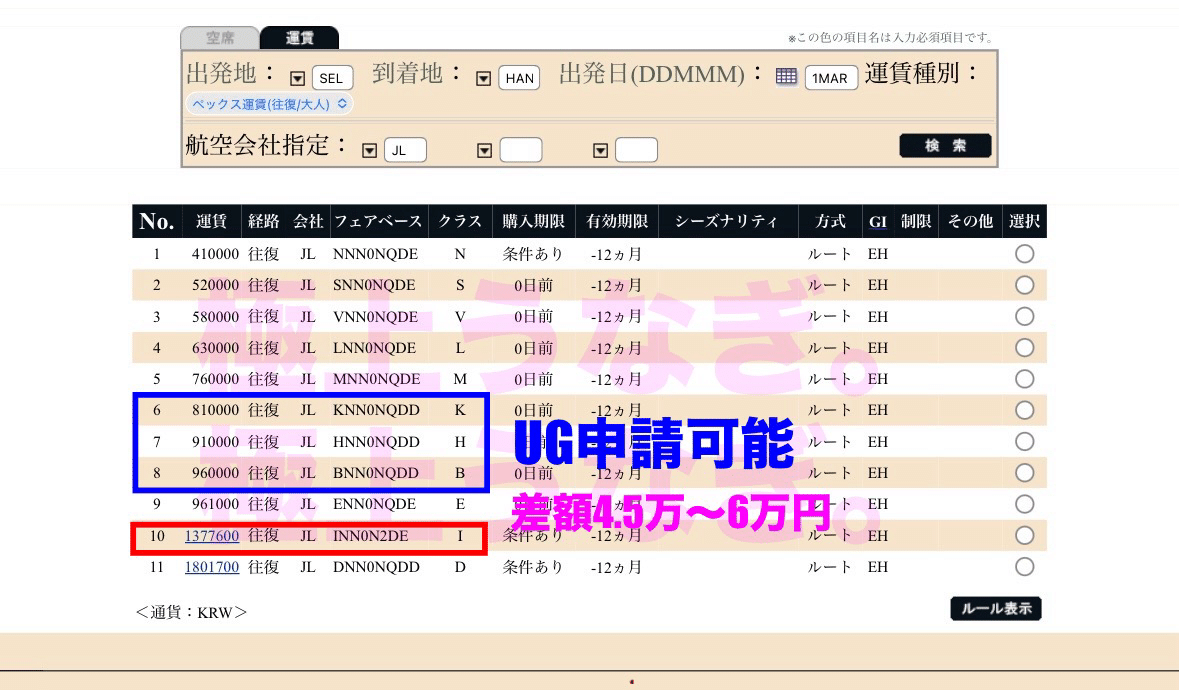
Task: Click the first airline dropdown arrow icon
Action: pyautogui.click(x=370, y=149)
